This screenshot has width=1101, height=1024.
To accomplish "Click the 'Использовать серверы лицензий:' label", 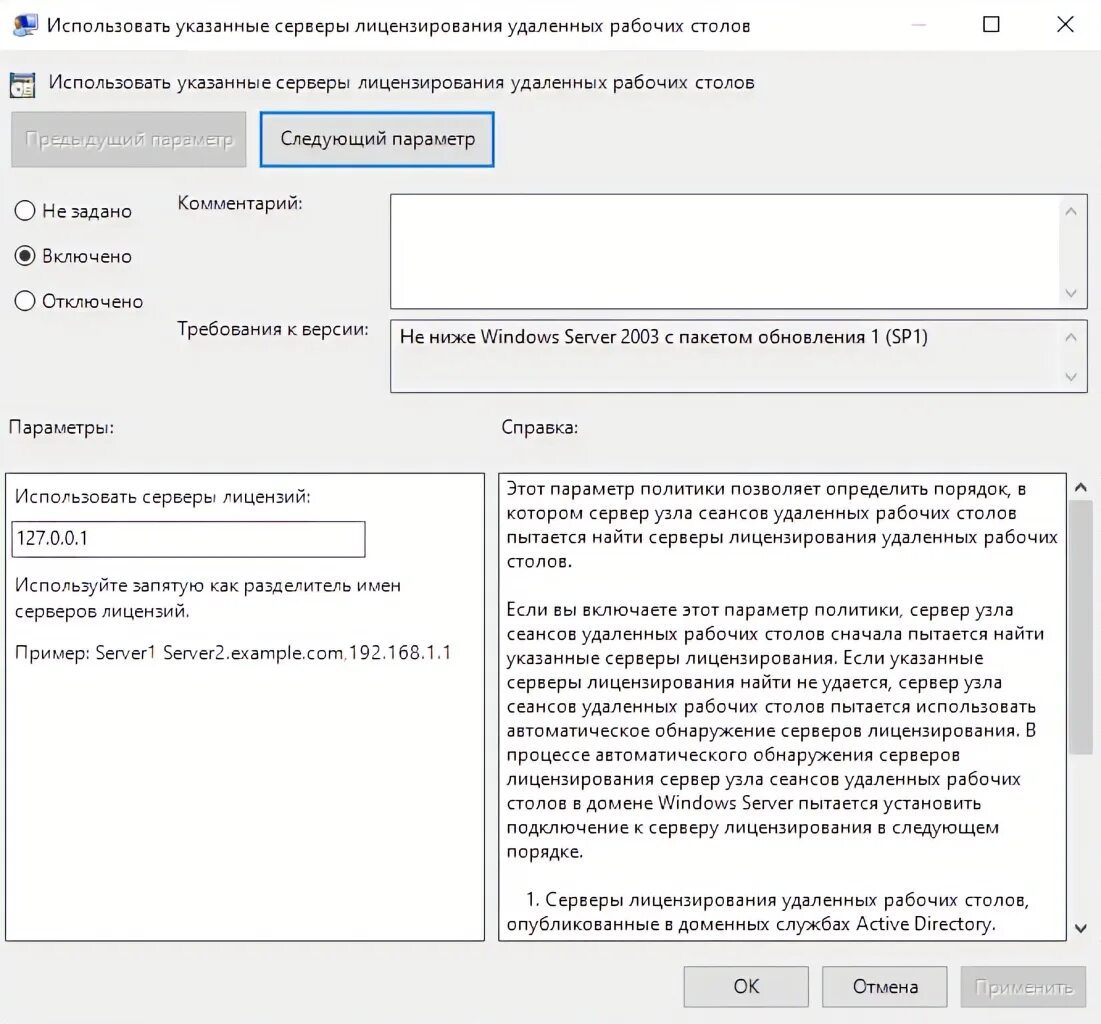I will click(x=162, y=497).
